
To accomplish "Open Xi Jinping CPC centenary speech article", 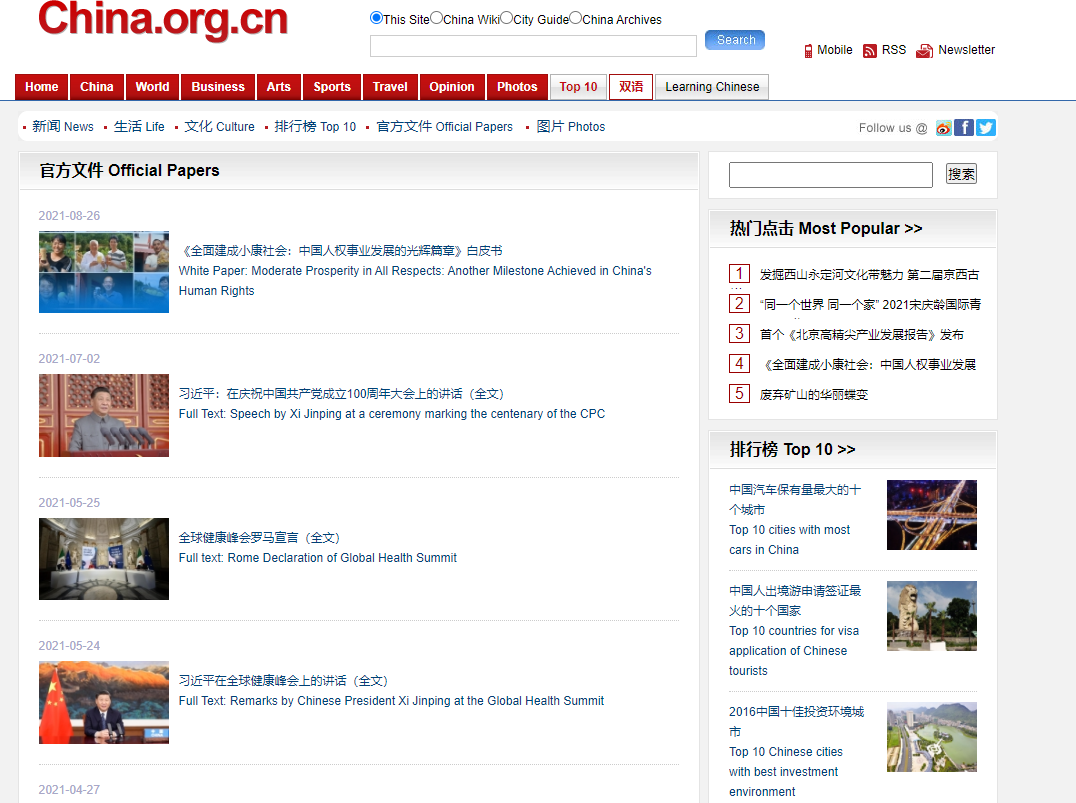I will coord(392,414).
